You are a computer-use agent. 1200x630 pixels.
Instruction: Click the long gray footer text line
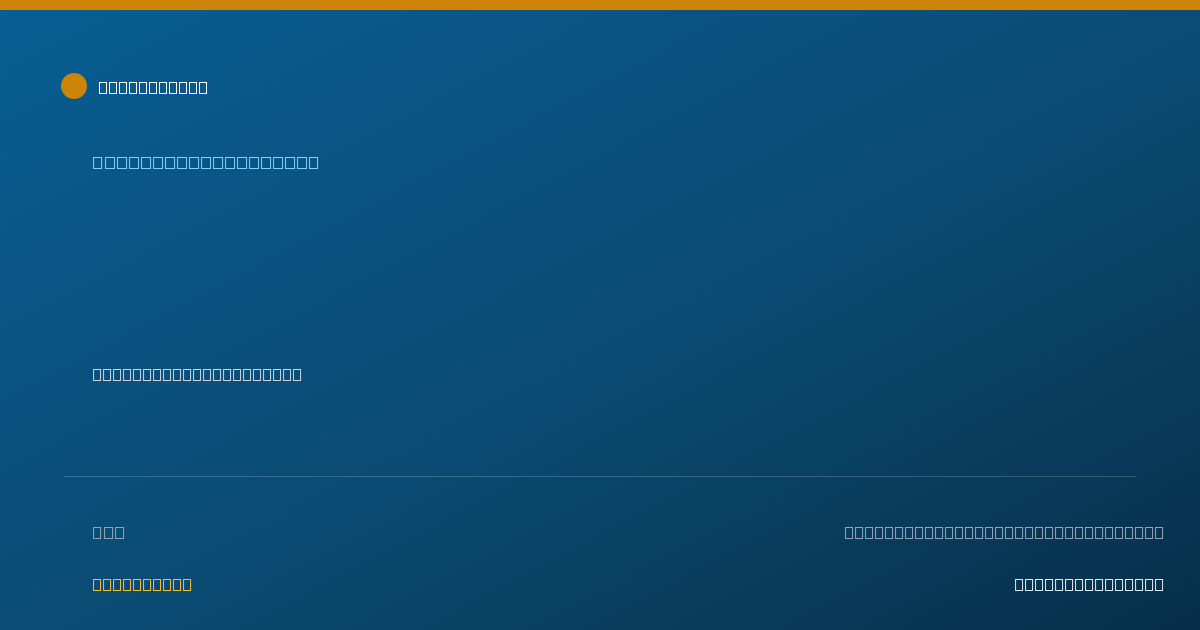(x=1004, y=532)
